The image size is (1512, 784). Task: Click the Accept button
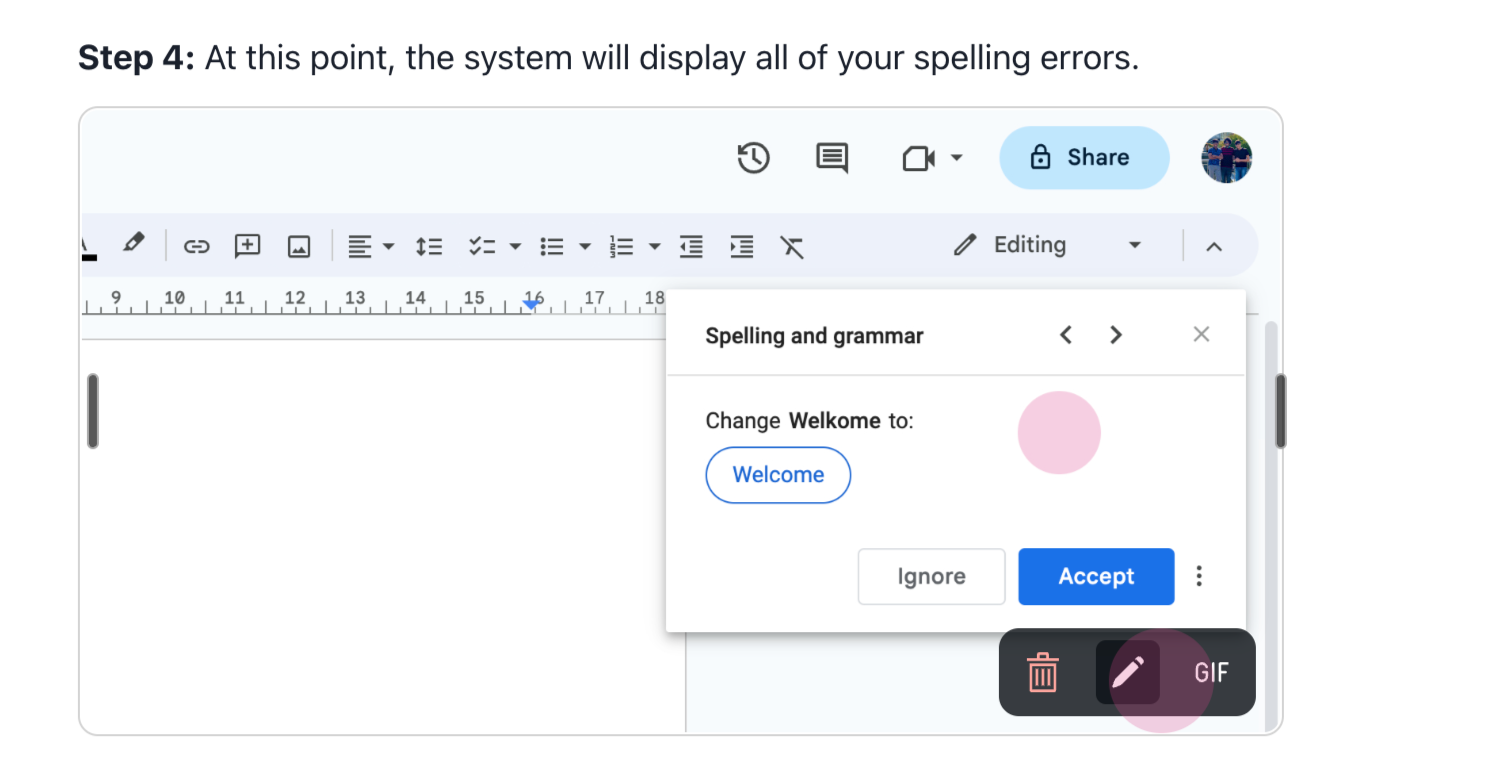point(1096,576)
